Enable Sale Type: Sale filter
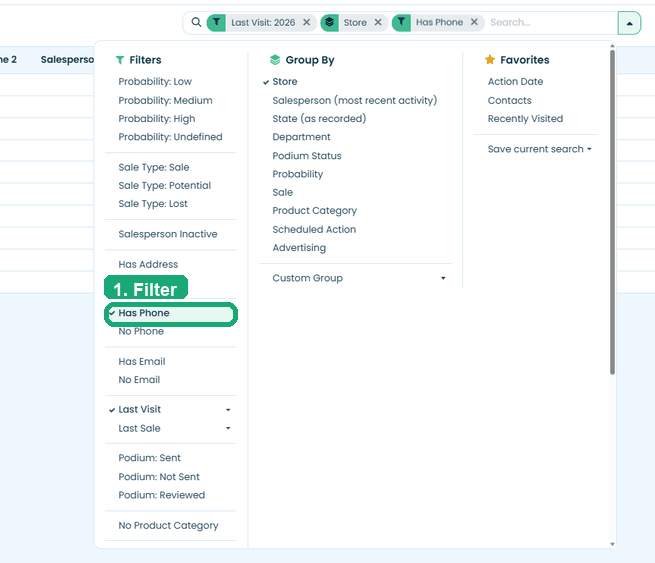Image resolution: width=655 pixels, height=563 pixels. 154,167
